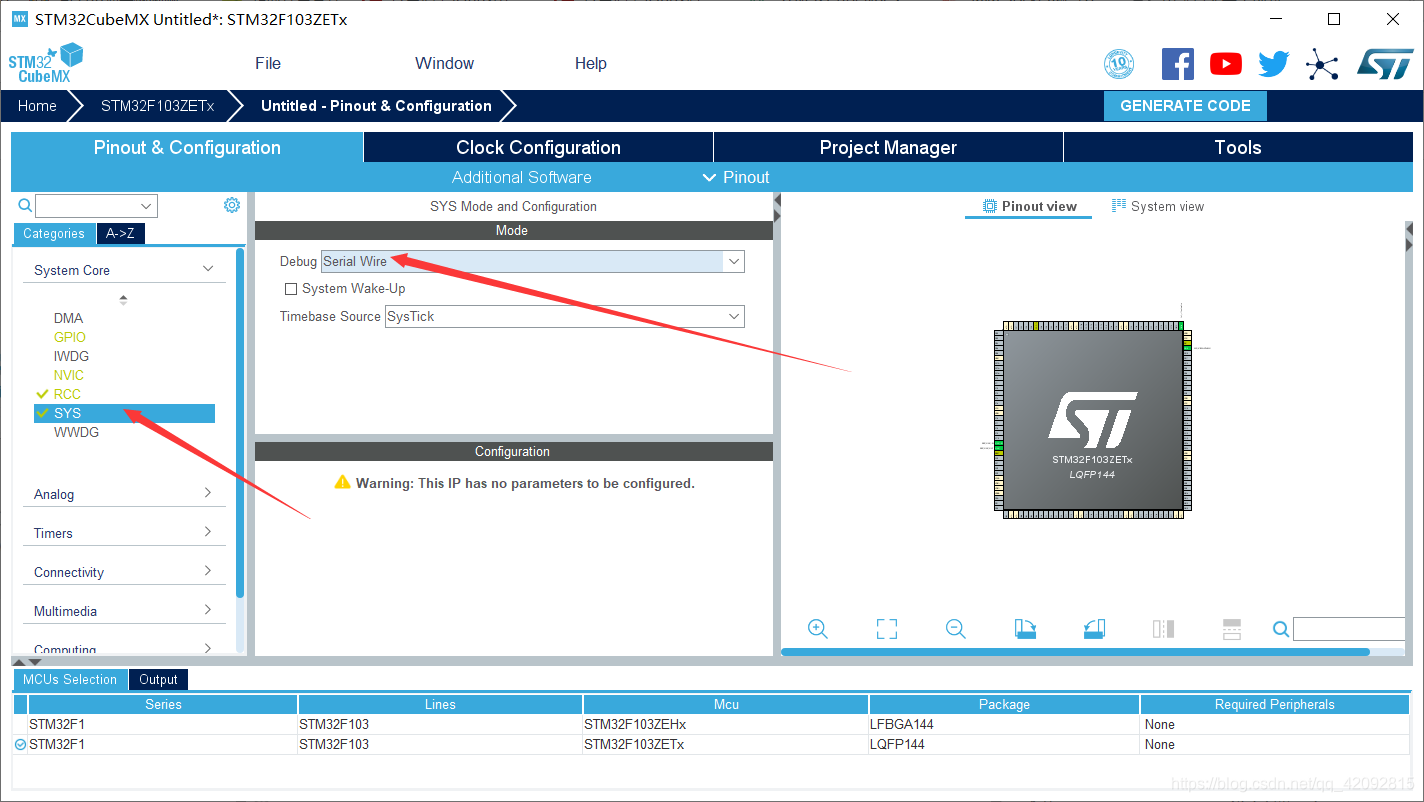
Task: Open the Output tab
Action: tap(158, 679)
